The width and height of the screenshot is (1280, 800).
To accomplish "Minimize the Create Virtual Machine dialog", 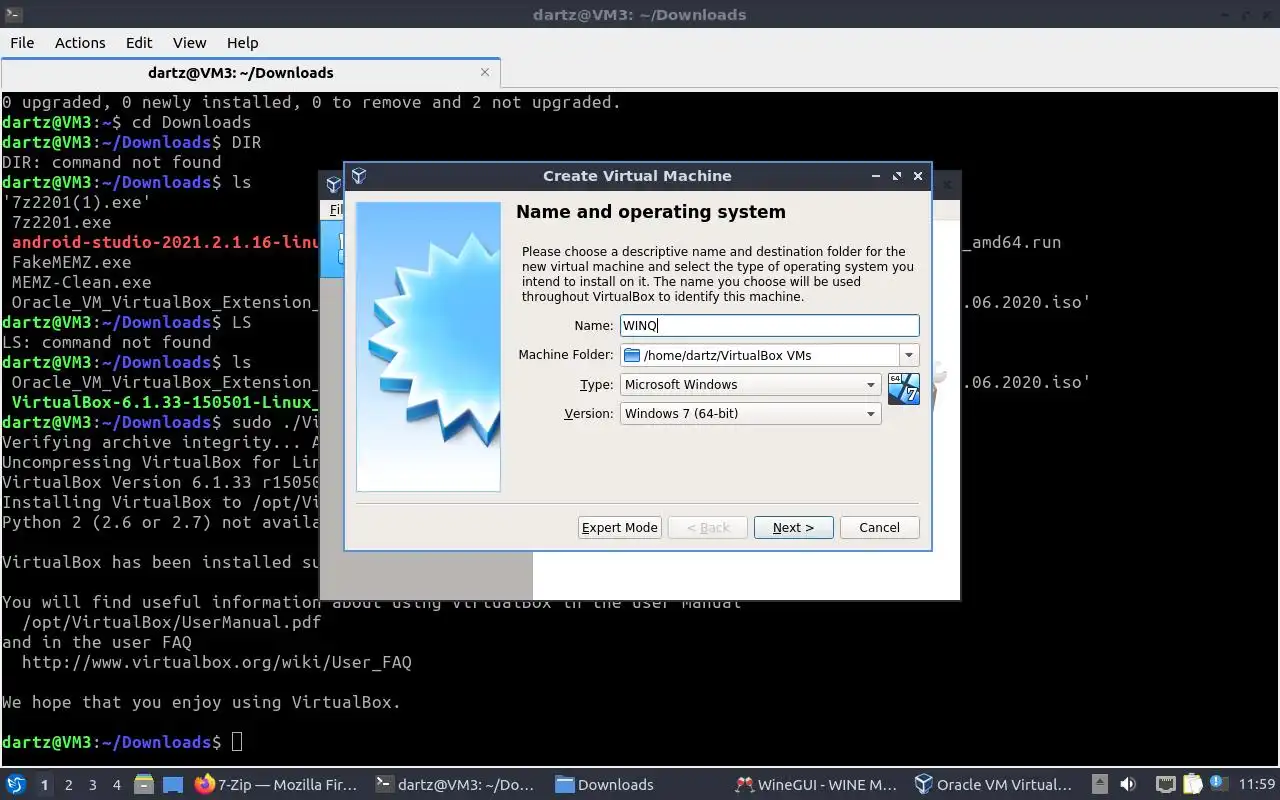I will click(x=876, y=176).
